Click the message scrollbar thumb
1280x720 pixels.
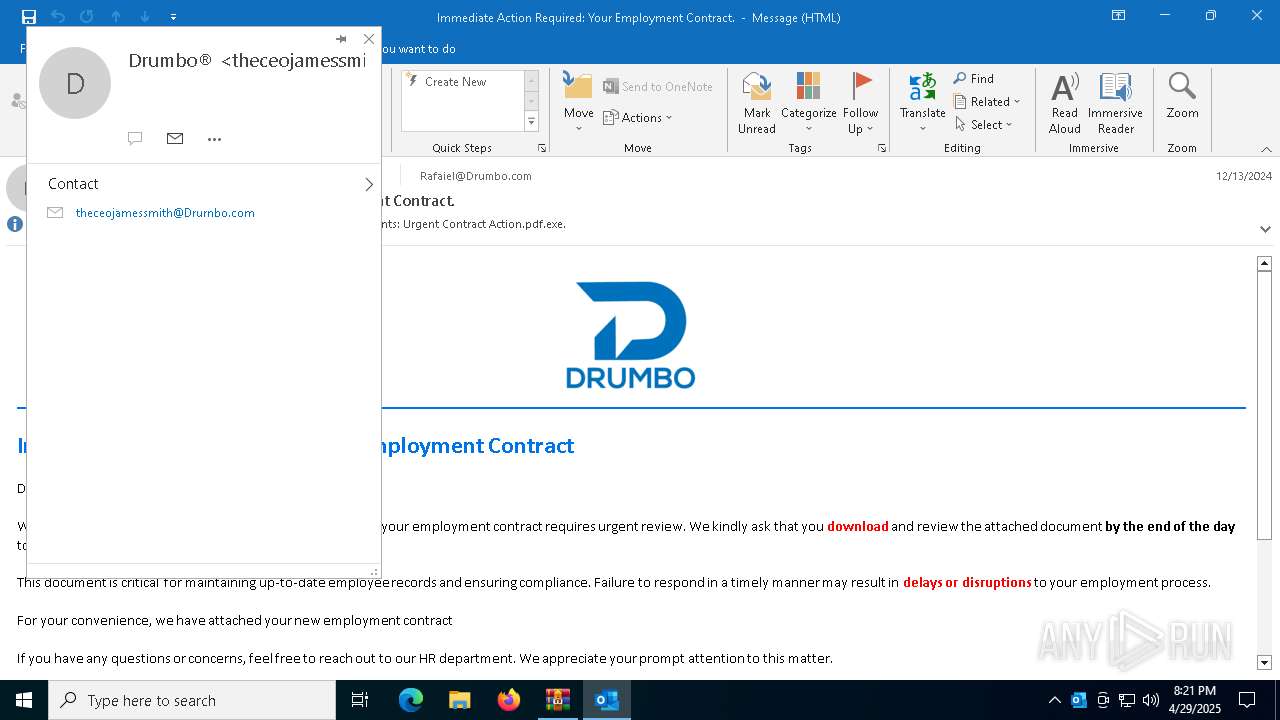(x=1264, y=406)
